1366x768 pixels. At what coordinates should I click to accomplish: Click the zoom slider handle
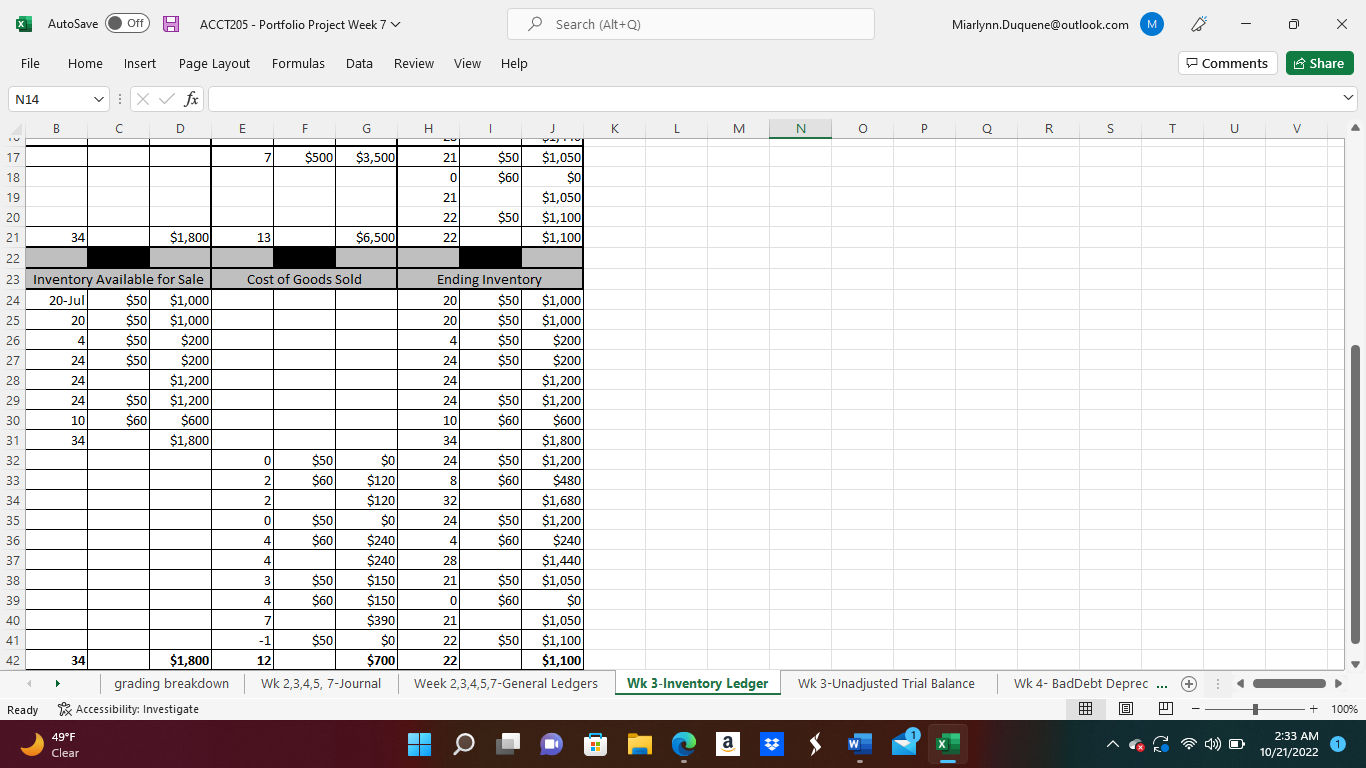point(1255,709)
